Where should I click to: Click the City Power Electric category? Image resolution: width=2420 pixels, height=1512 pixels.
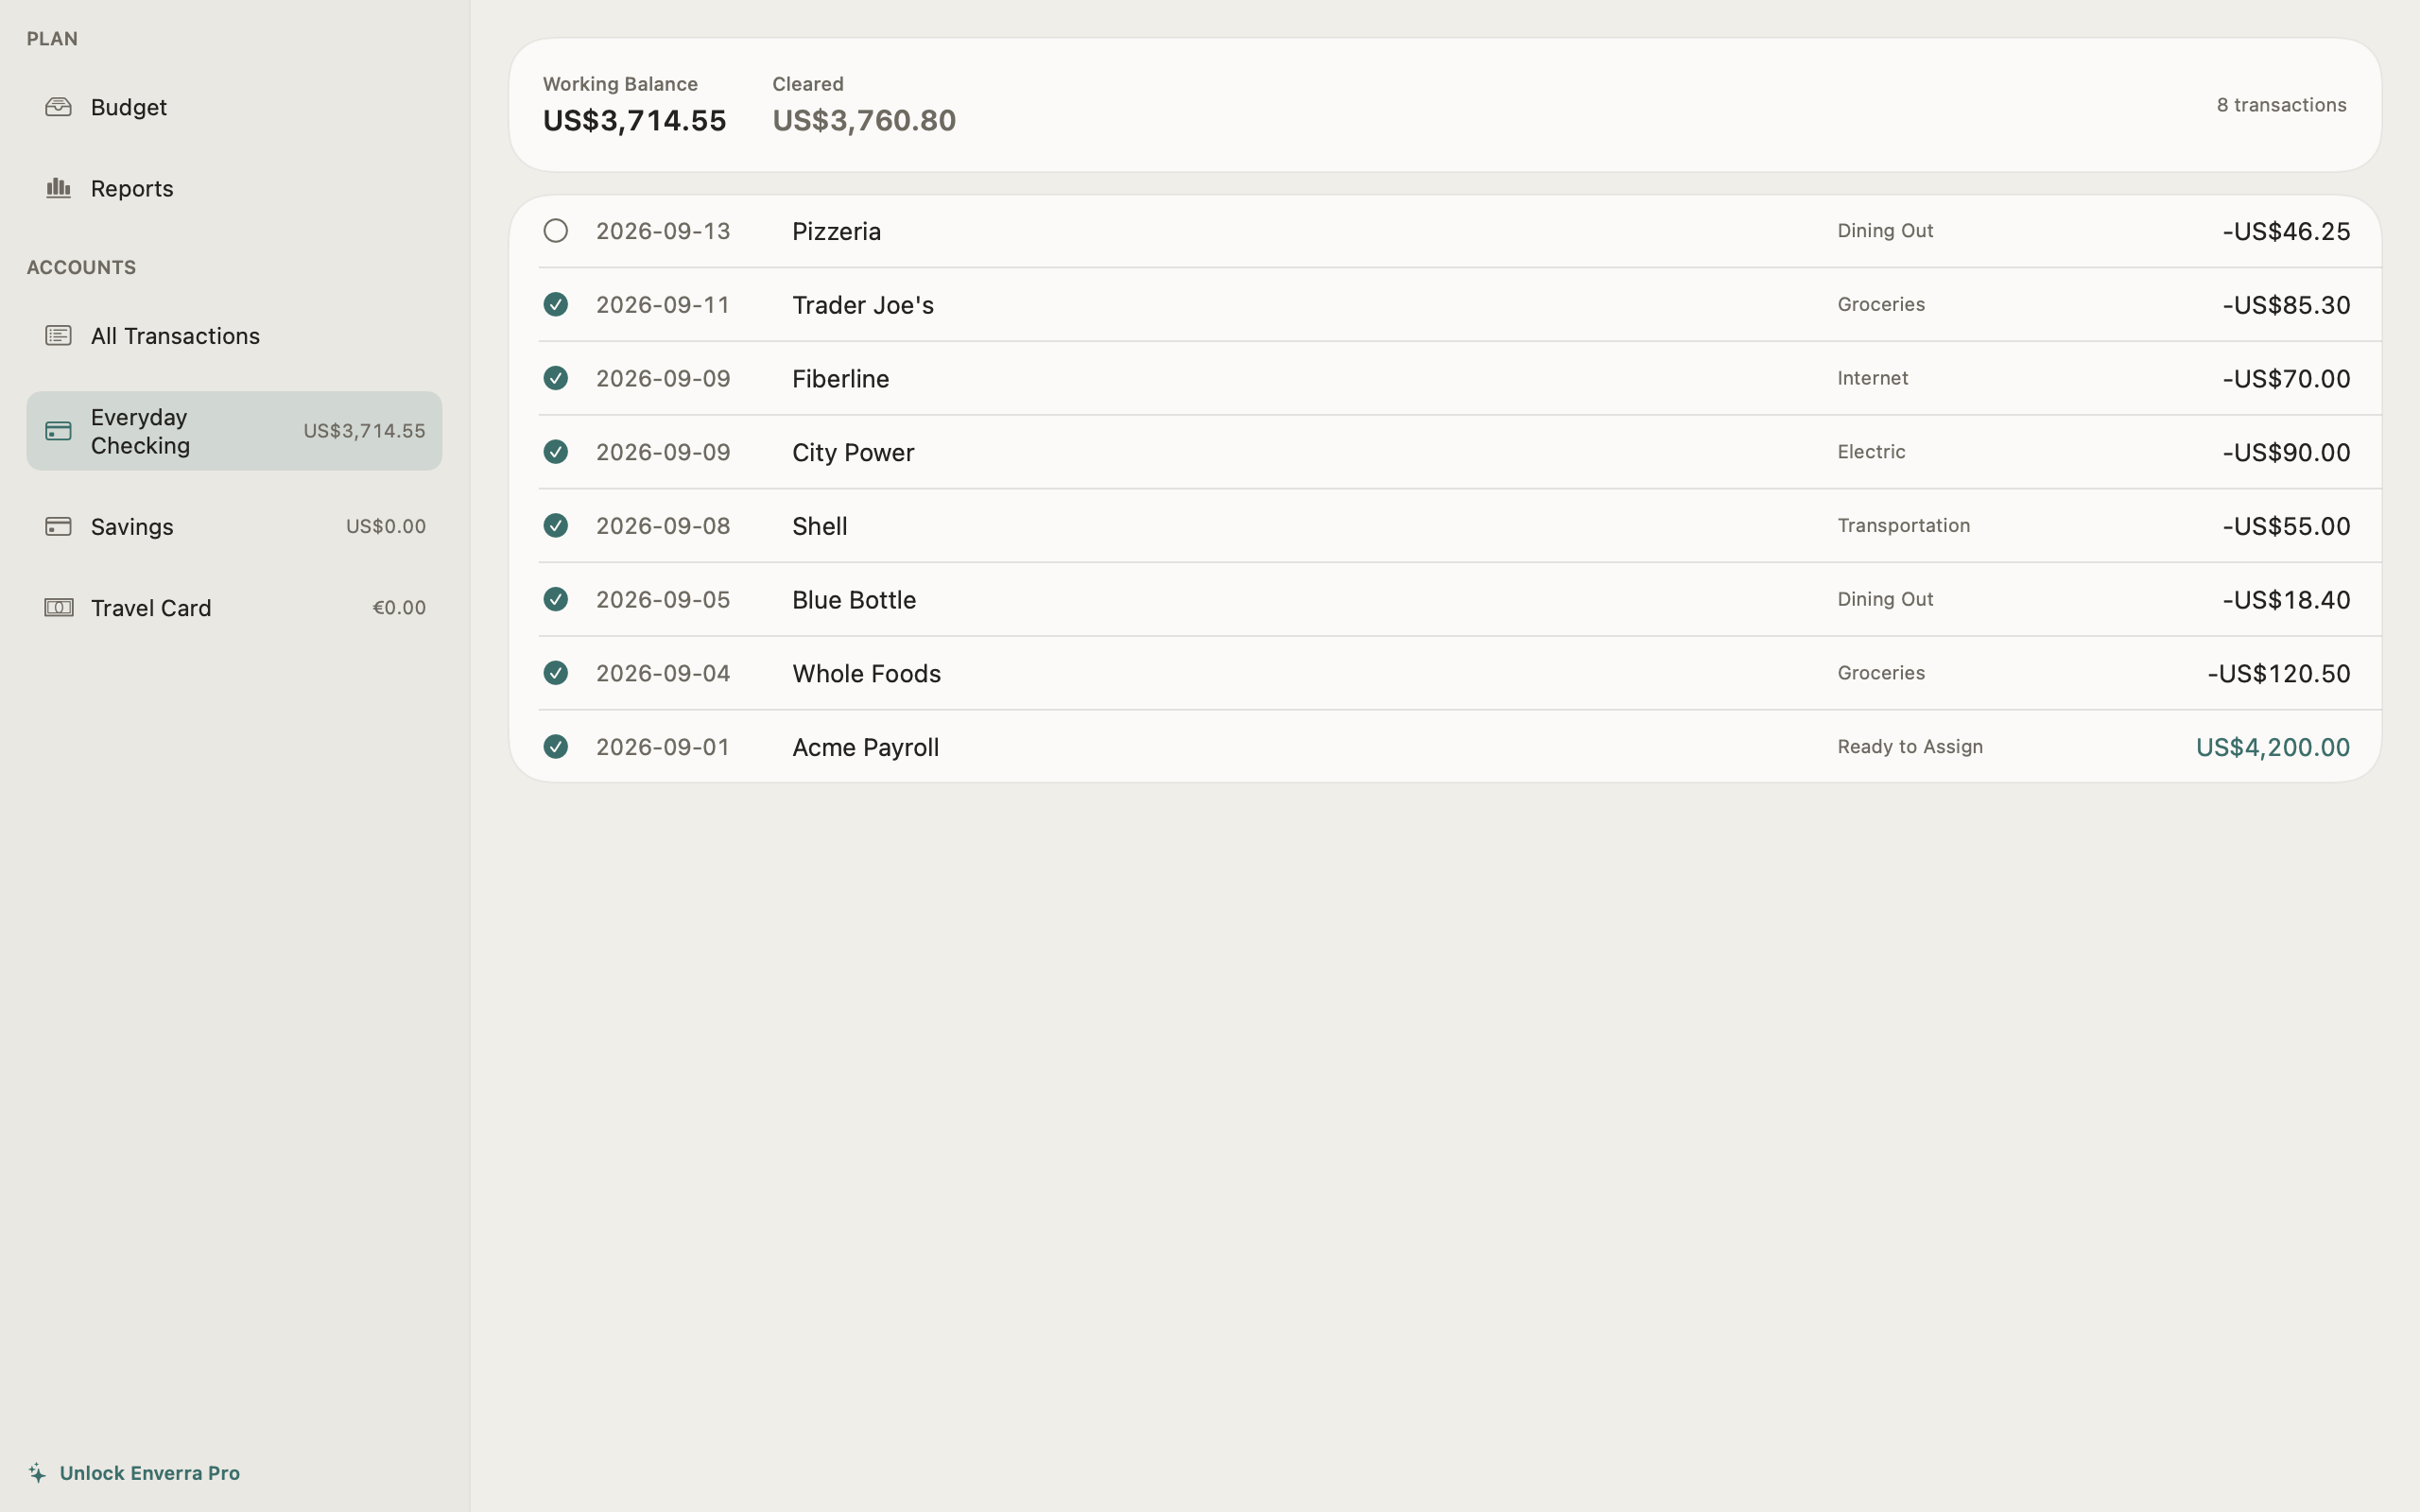click(x=1871, y=452)
